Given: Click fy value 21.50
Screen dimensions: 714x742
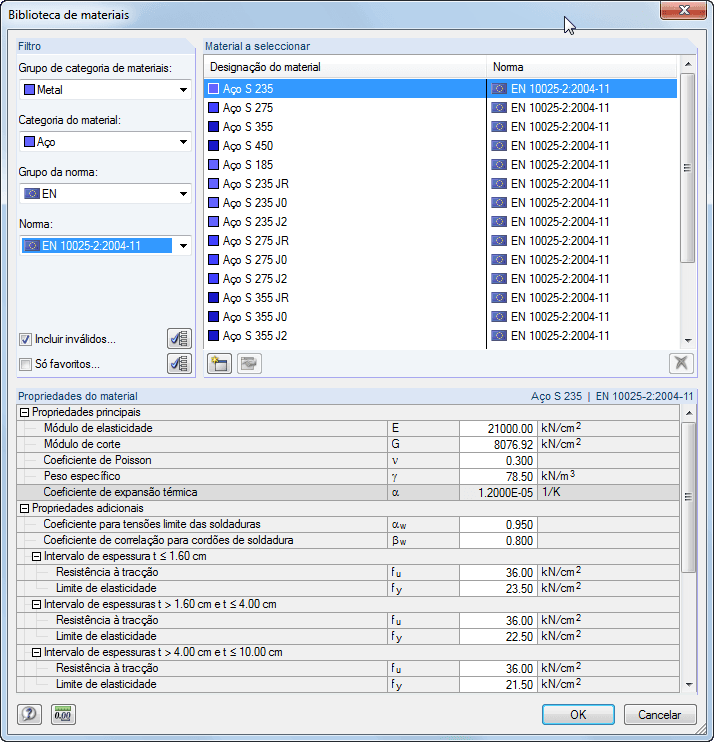Looking at the screenshot, I should point(498,684).
